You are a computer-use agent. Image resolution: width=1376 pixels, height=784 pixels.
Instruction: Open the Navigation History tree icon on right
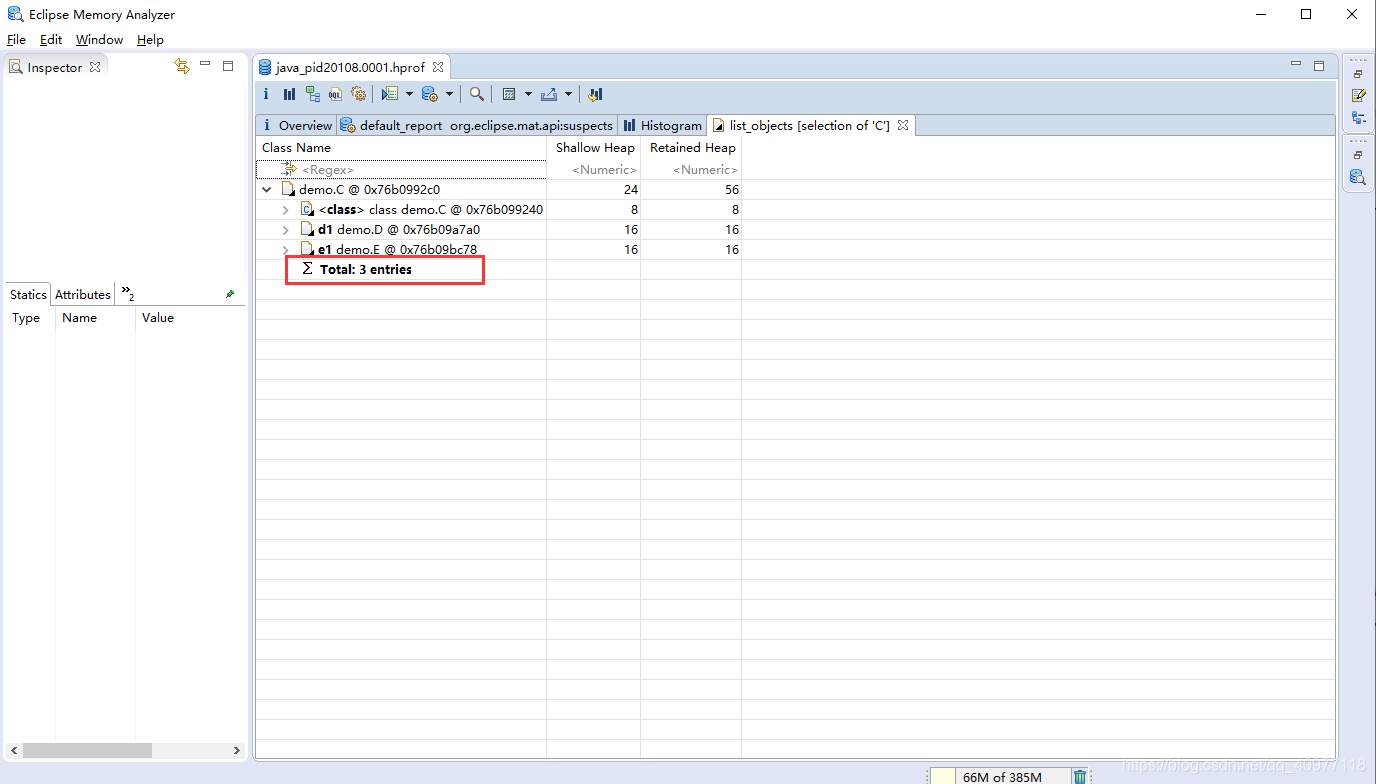coord(1358,118)
